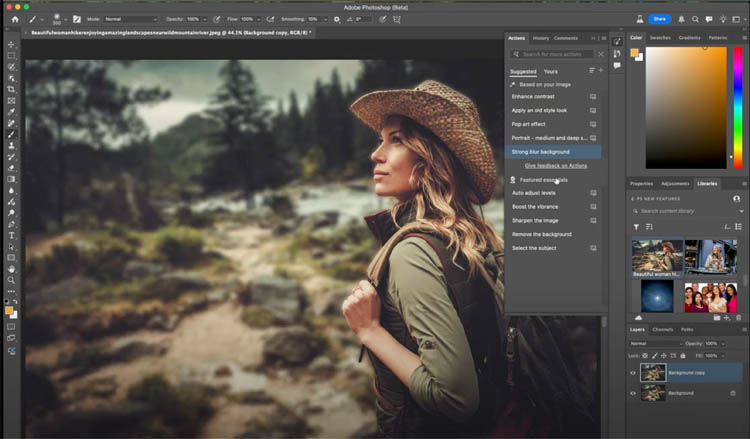Select the Gradient tool
The image size is (750, 439).
click(x=11, y=179)
